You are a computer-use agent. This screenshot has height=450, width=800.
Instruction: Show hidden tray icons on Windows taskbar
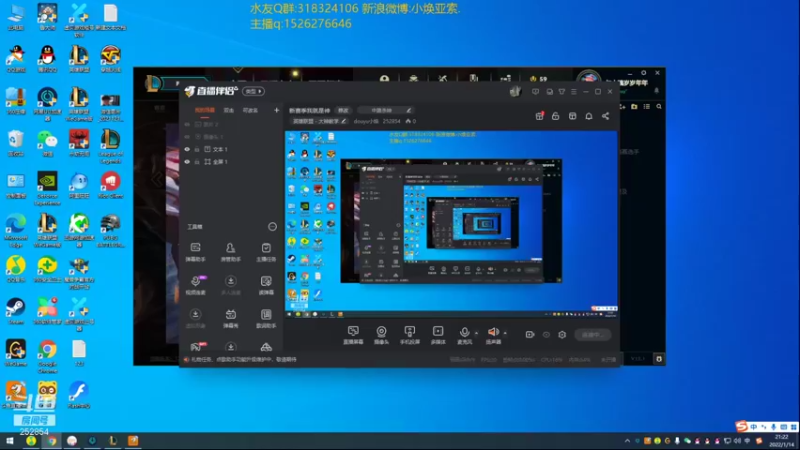(x=627, y=441)
